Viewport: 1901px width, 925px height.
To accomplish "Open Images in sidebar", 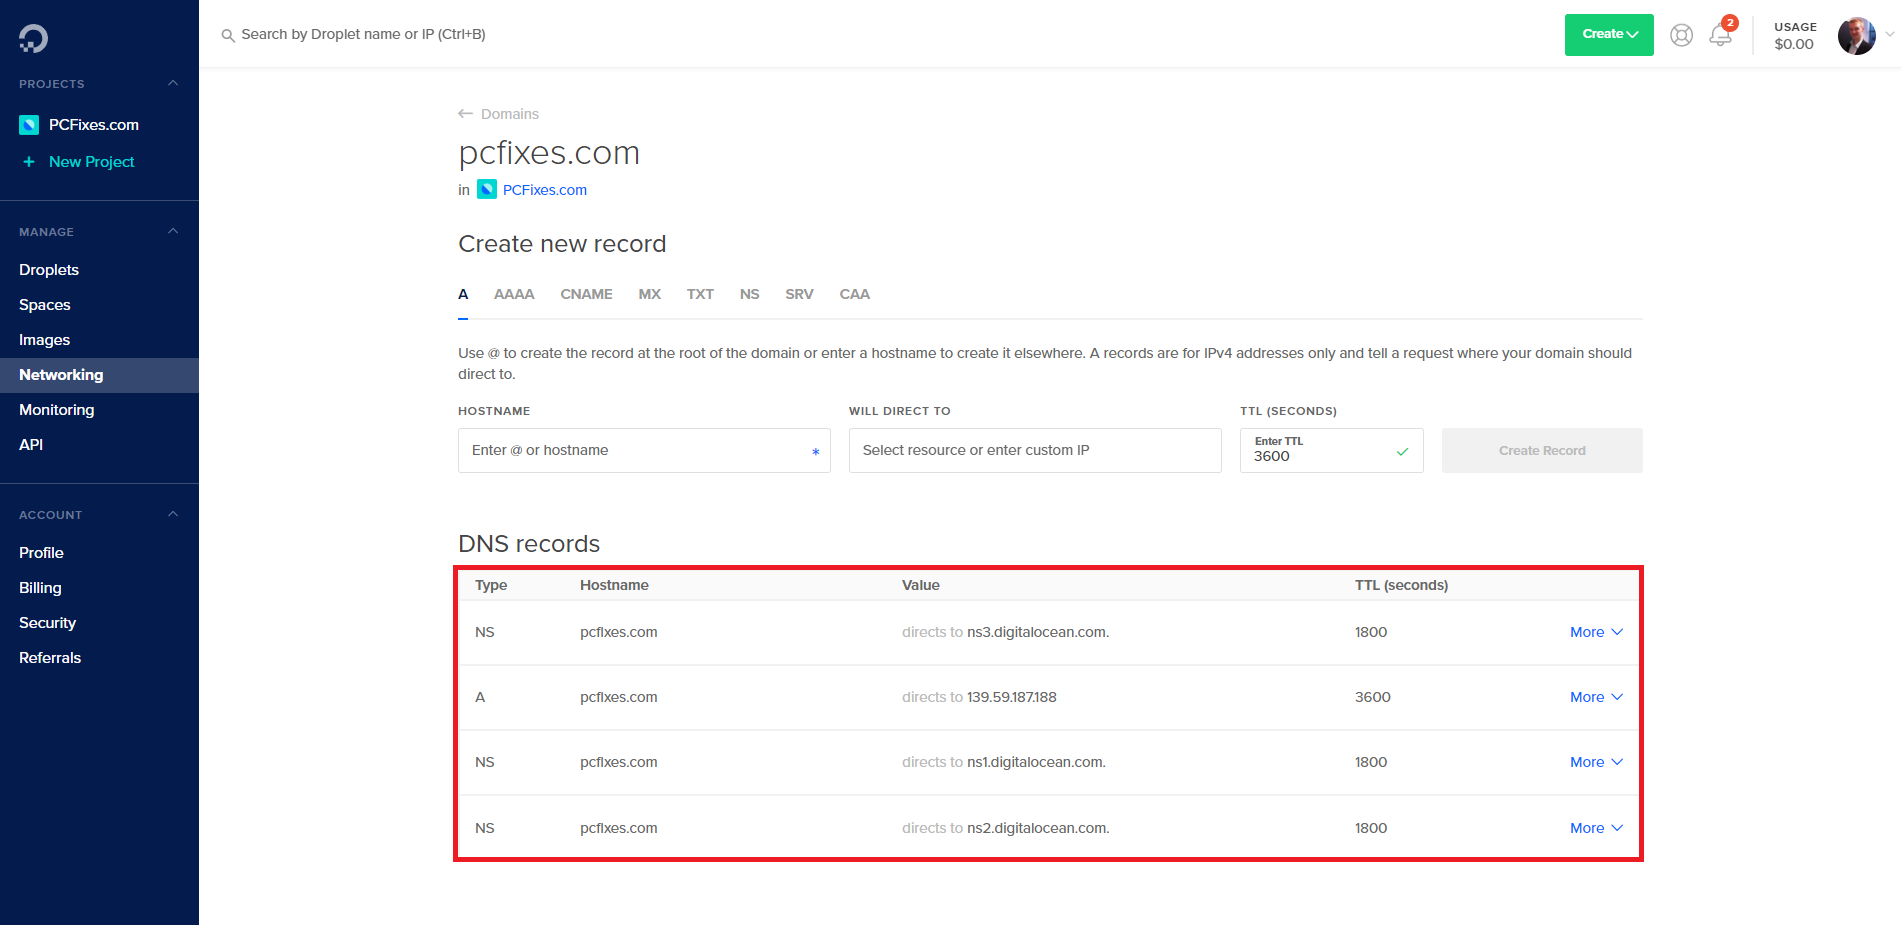I will pos(45,340).
